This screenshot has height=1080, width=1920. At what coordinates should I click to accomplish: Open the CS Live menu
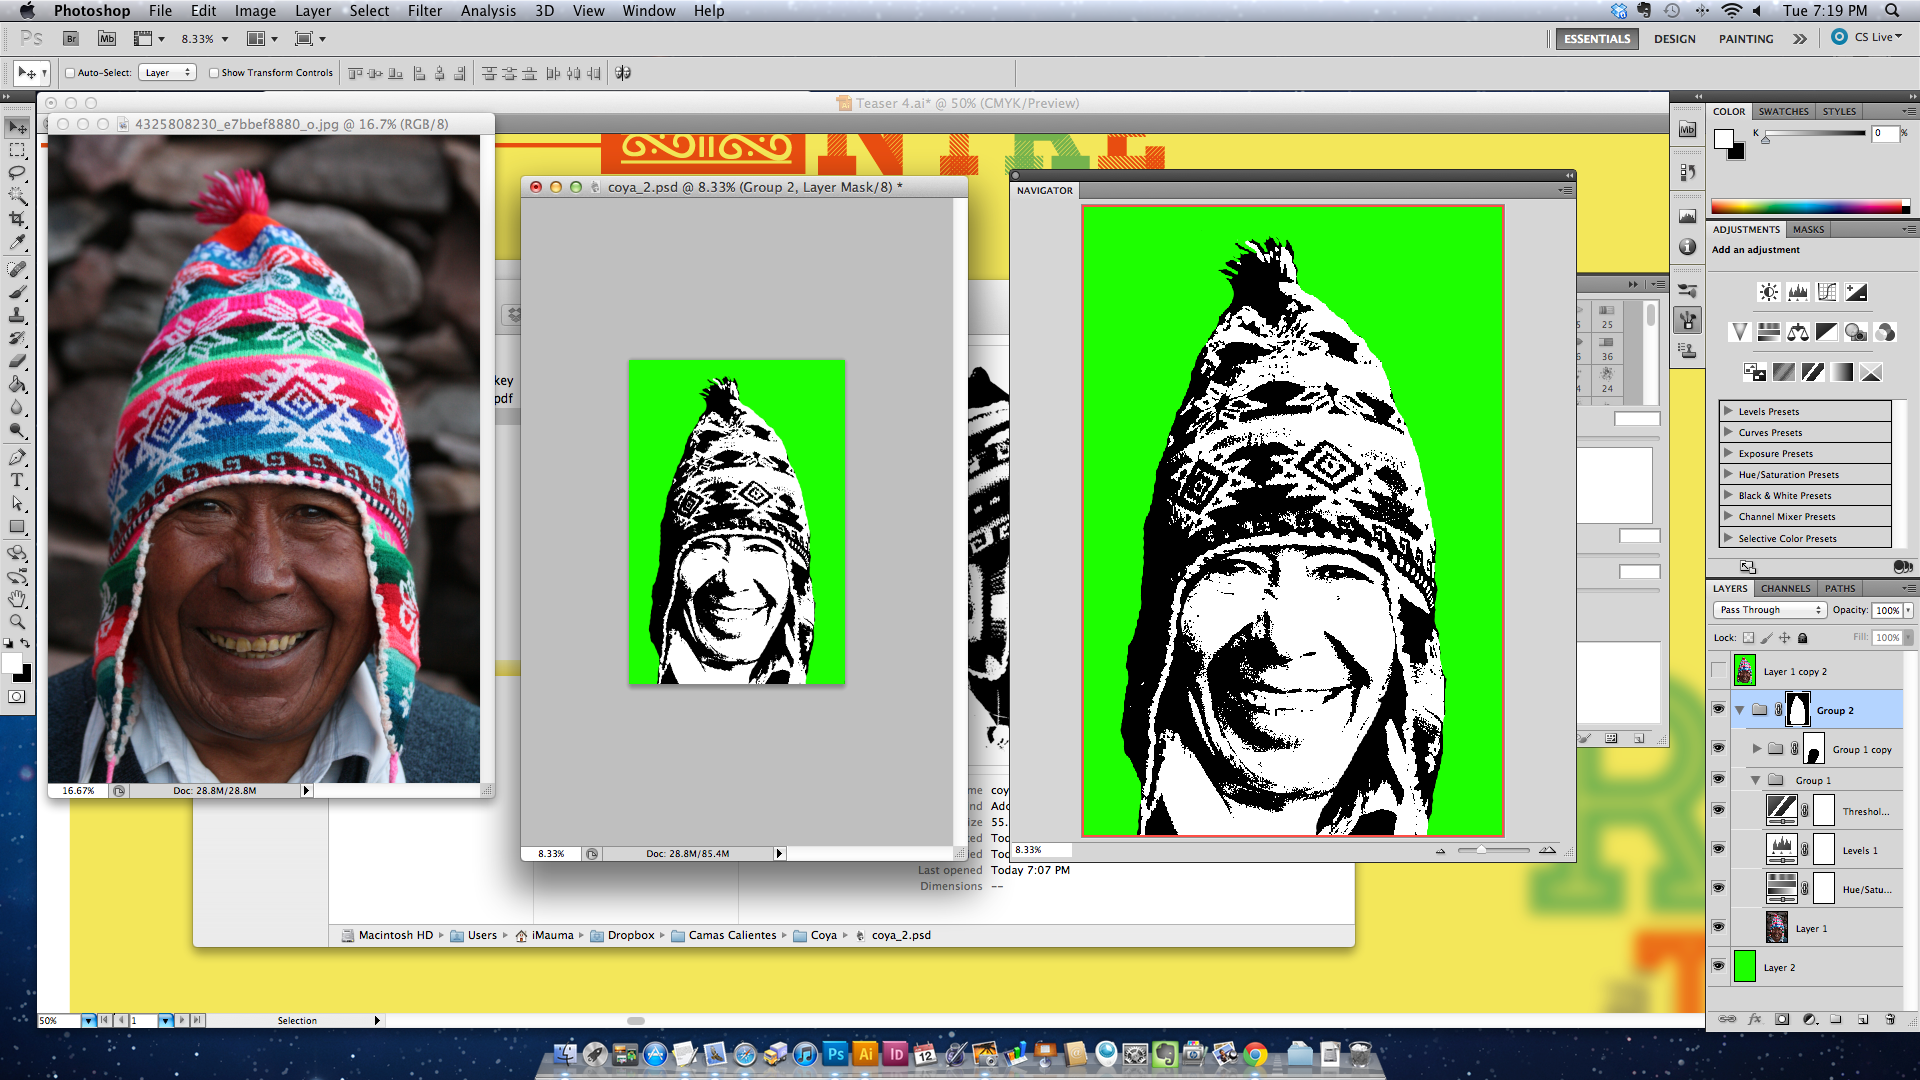(x=1867, y=37)
